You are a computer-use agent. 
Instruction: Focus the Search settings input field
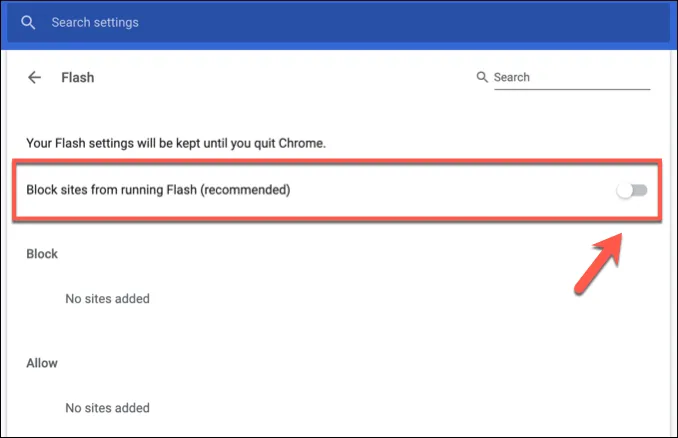(200, 22)
